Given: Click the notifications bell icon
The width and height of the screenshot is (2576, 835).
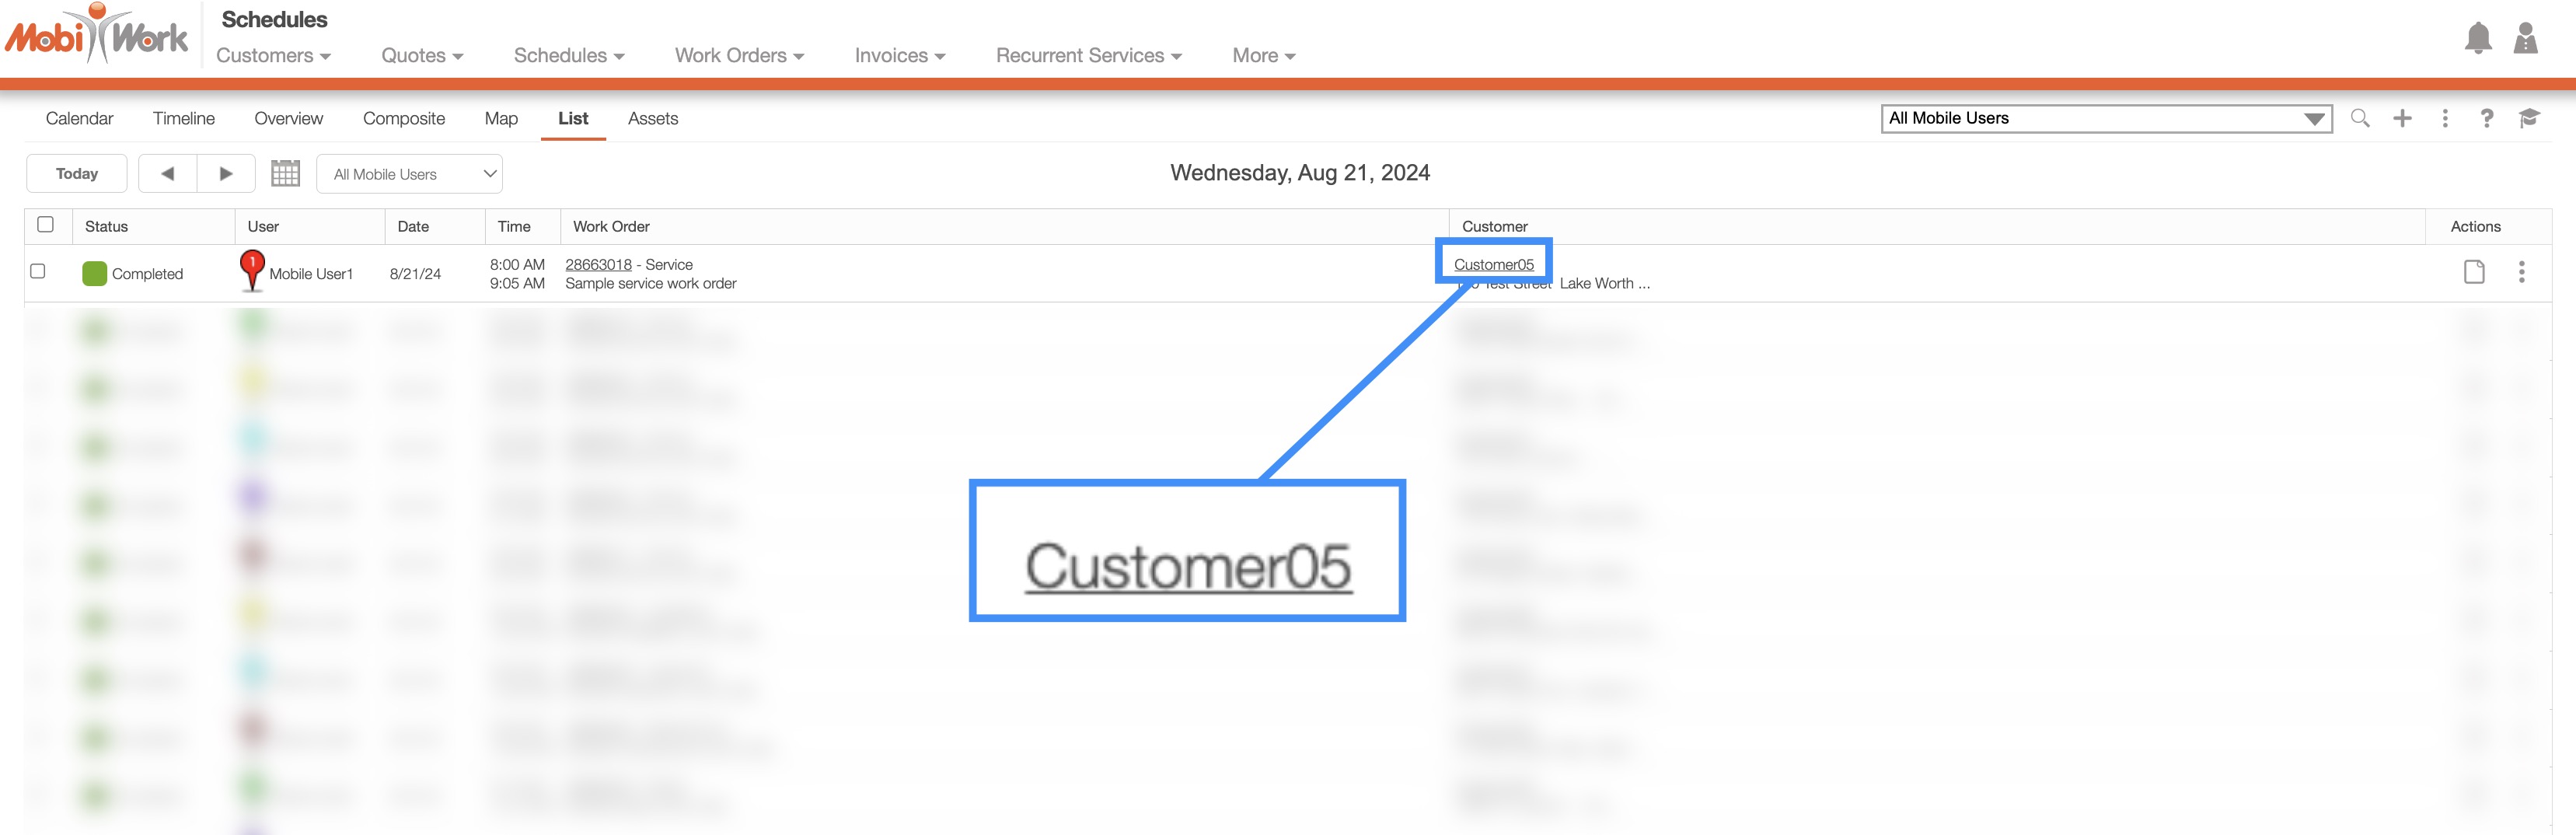Looking at the screenshot, I should click(x=2477, y=39).
